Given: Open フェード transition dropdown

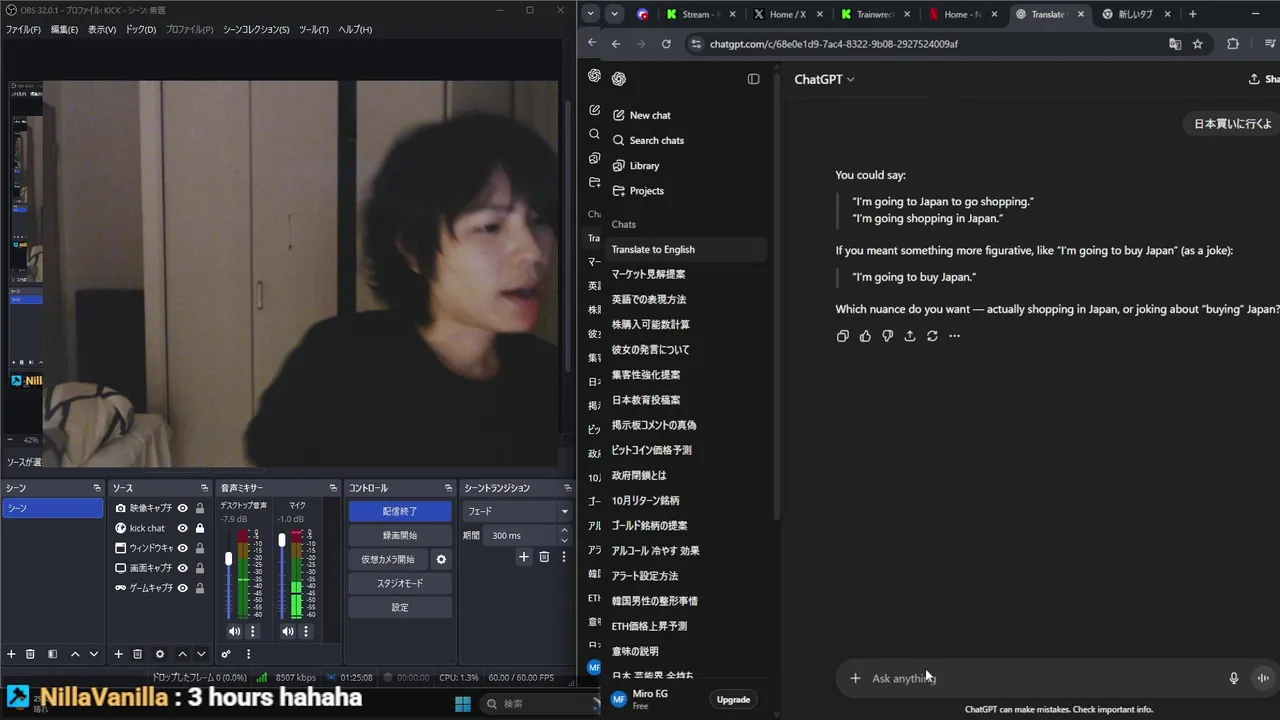Looking at the screenshot, I should tap(517, 511).
